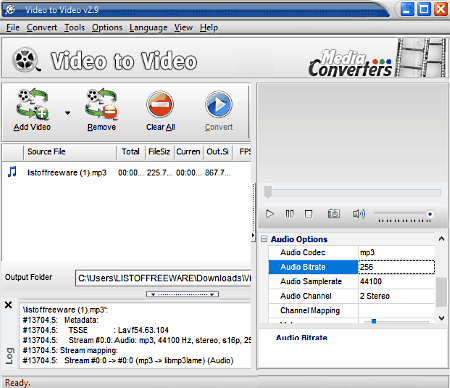Click the FileSiz column header
This screenshot has width=450, height=388.
(x=160, y=152)
